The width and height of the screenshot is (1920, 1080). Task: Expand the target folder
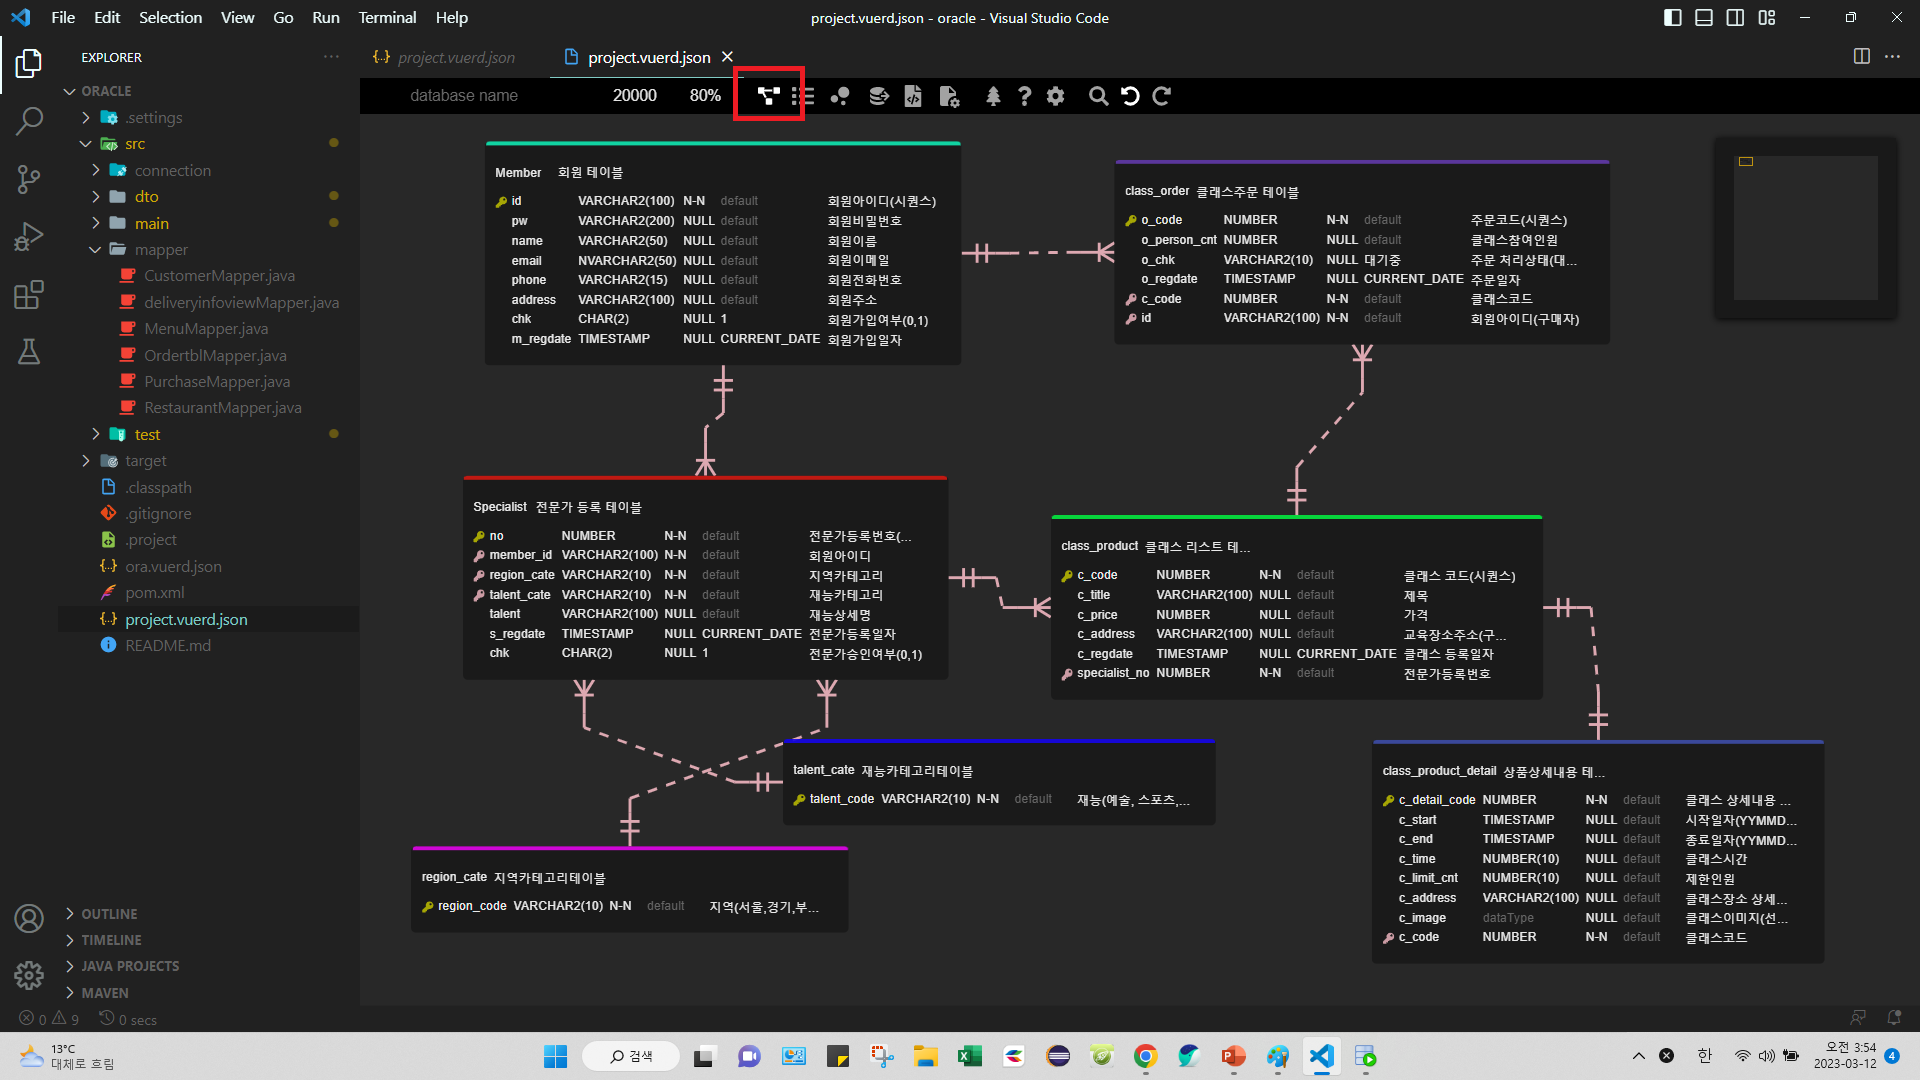coord(86,461)
